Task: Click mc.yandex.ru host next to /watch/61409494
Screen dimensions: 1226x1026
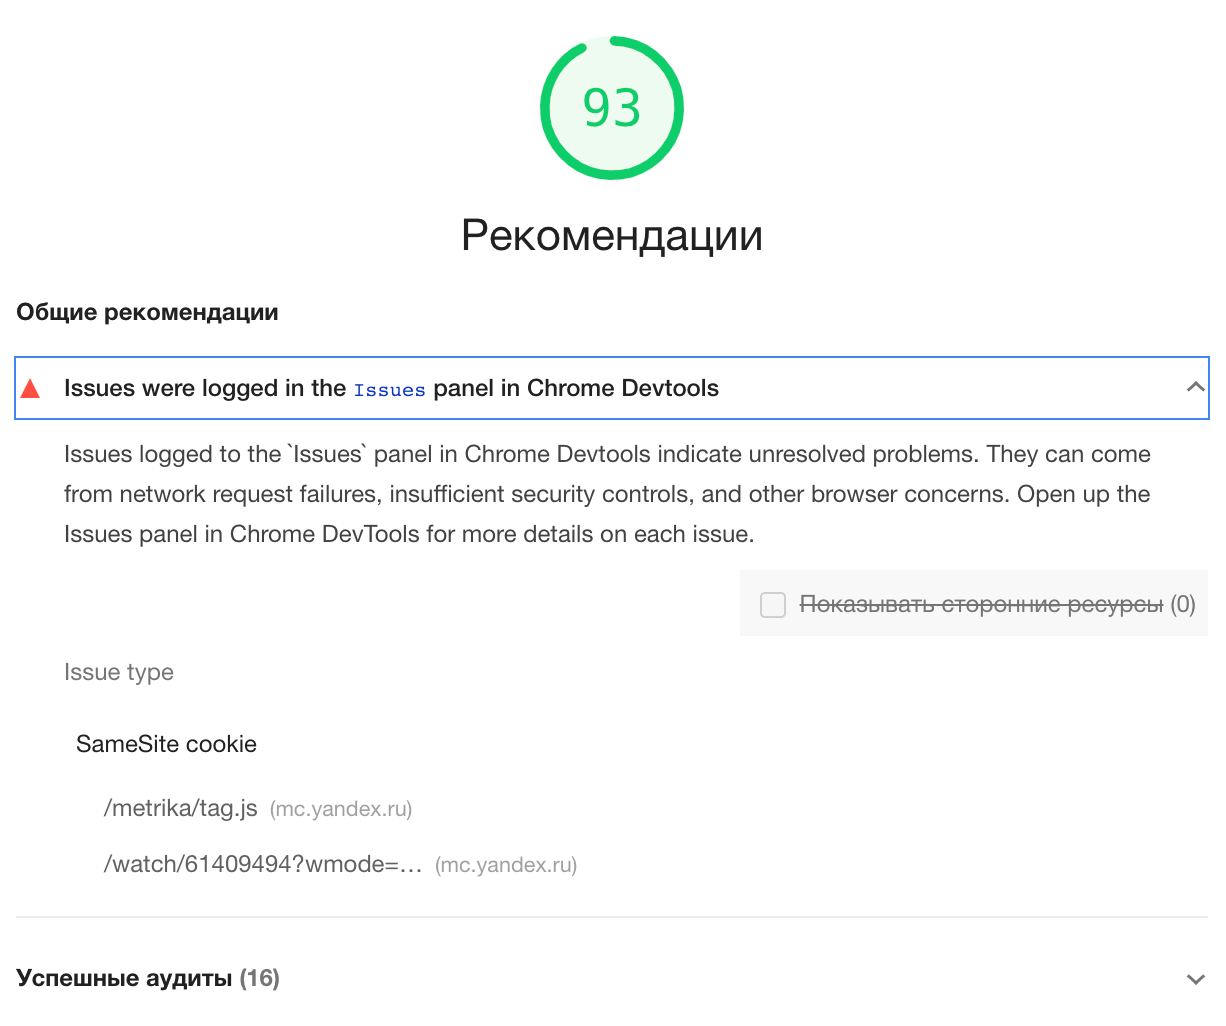Action: tap(506, 865)
